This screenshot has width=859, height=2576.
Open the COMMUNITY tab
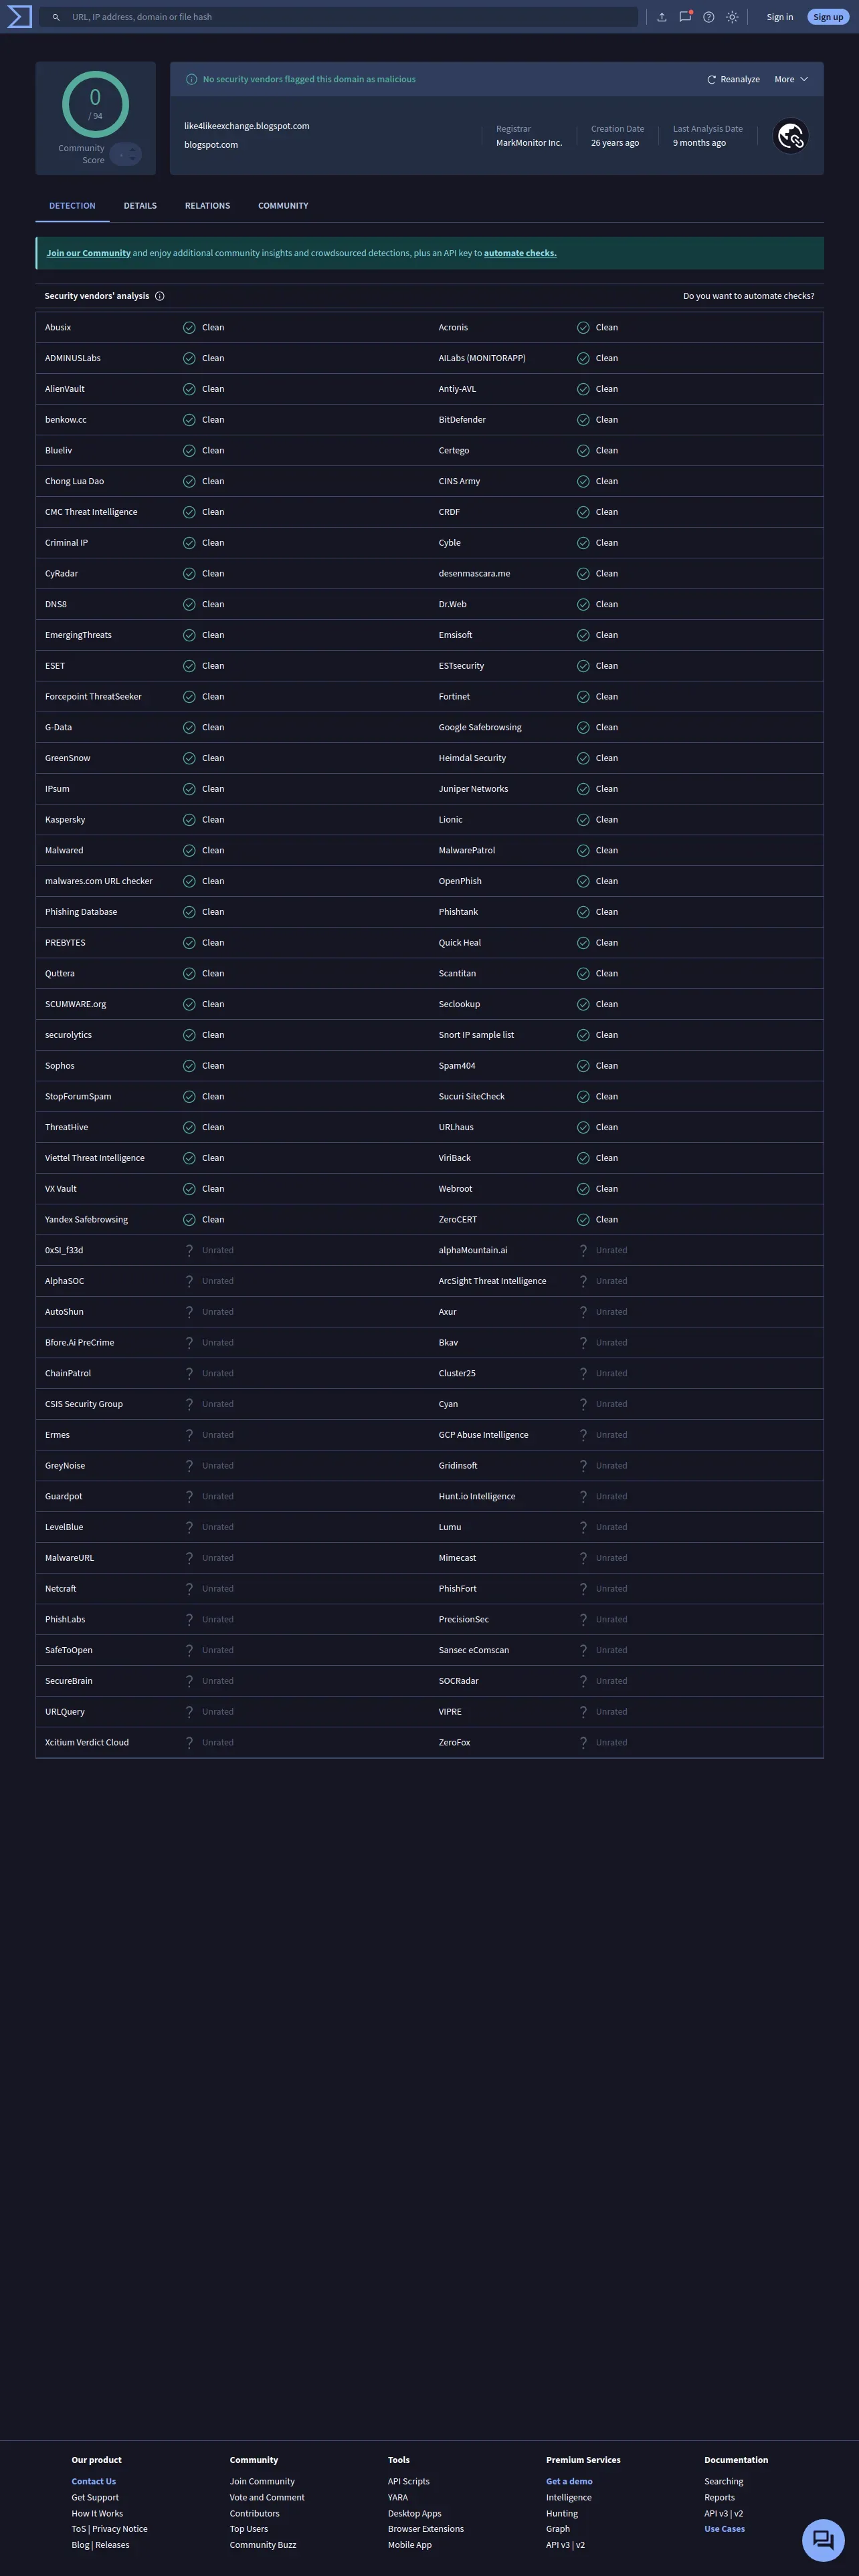283,206
